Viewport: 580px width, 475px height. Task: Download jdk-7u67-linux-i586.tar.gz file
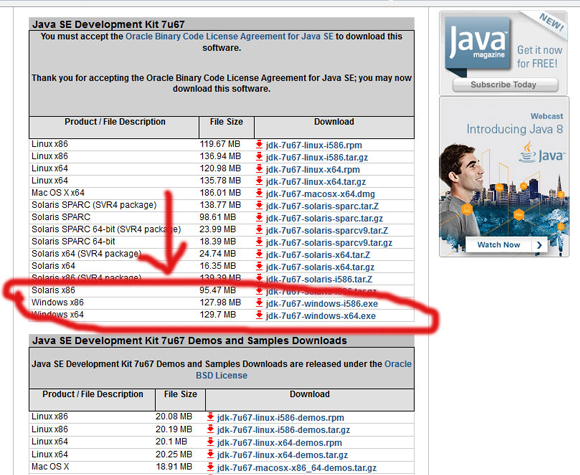pos(317,157)
